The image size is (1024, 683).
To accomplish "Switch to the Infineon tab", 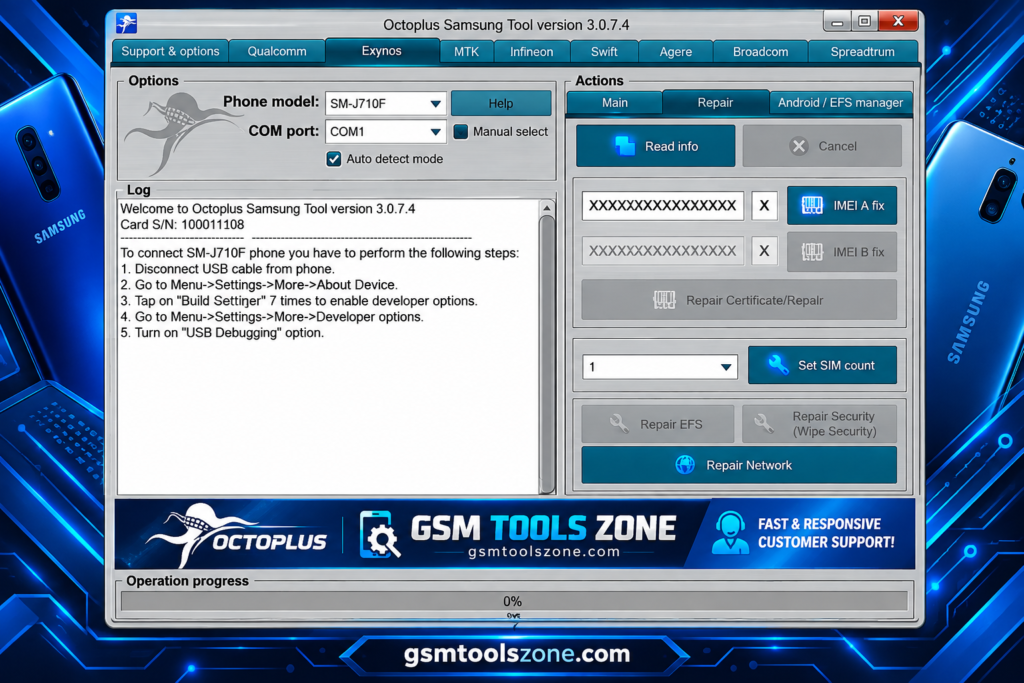I will (x=532, y=52).
